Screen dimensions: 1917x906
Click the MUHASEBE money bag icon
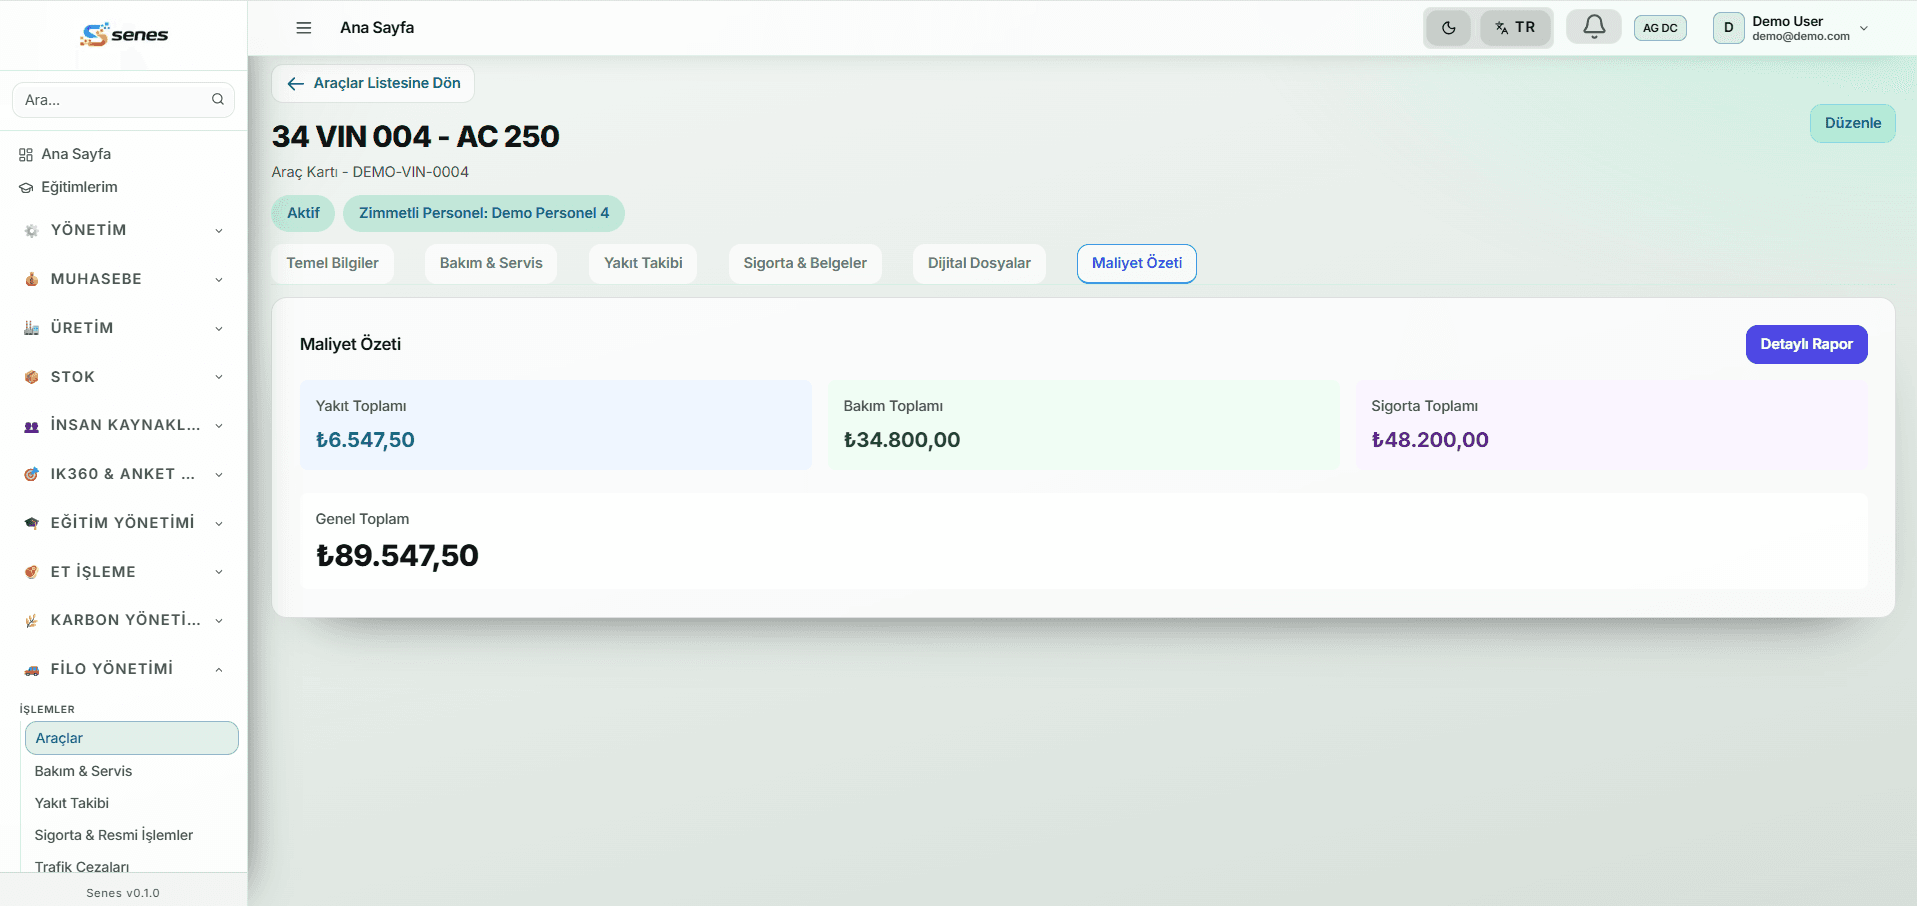pos(32,280)
